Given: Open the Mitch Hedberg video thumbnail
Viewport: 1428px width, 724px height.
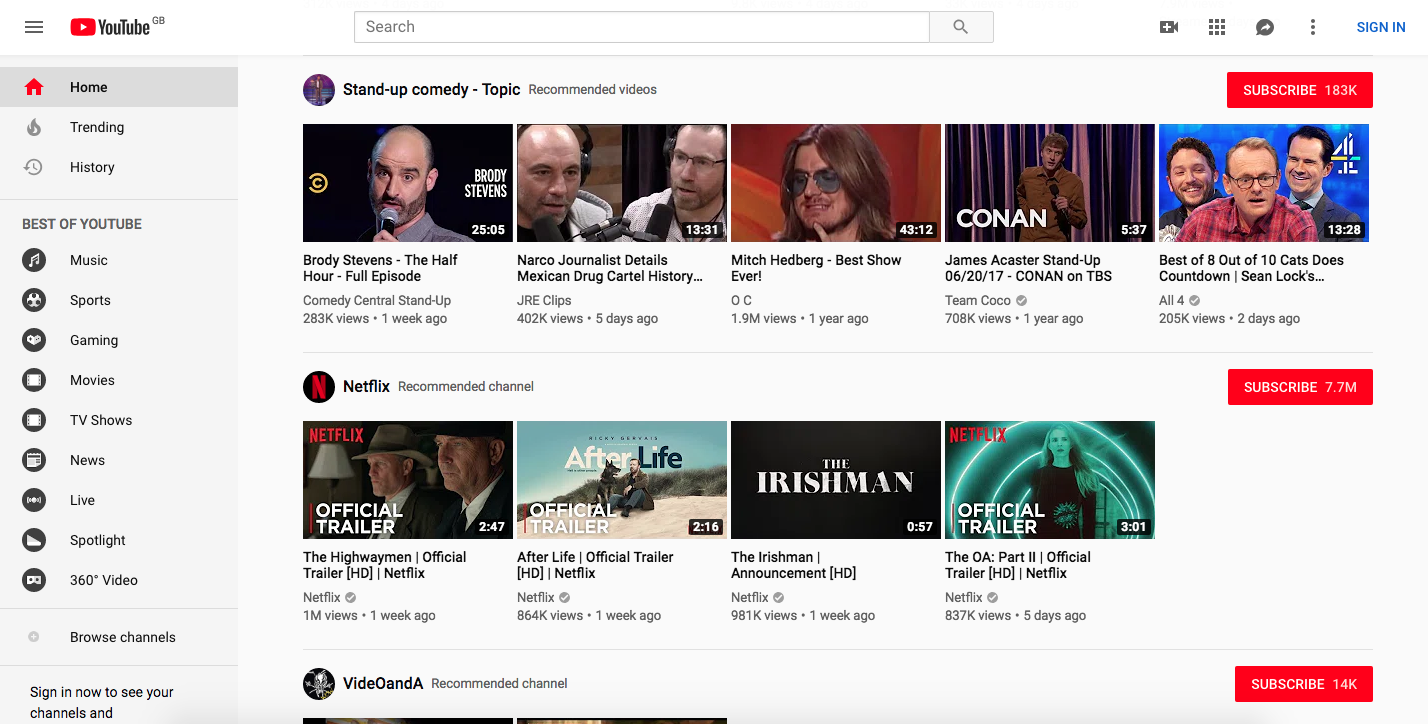Looking at the screenshot, I should tap(836, 183).
